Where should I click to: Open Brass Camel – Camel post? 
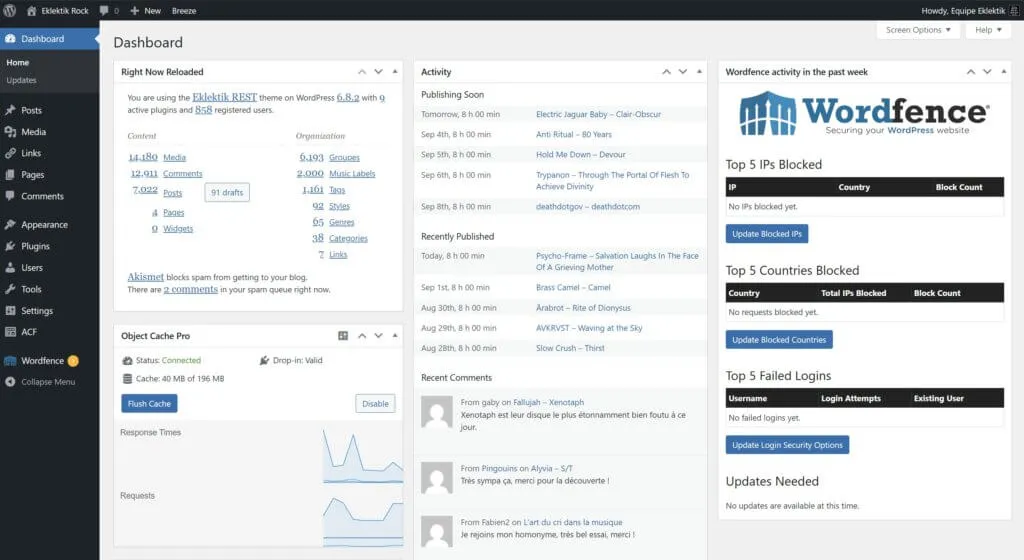573,287
